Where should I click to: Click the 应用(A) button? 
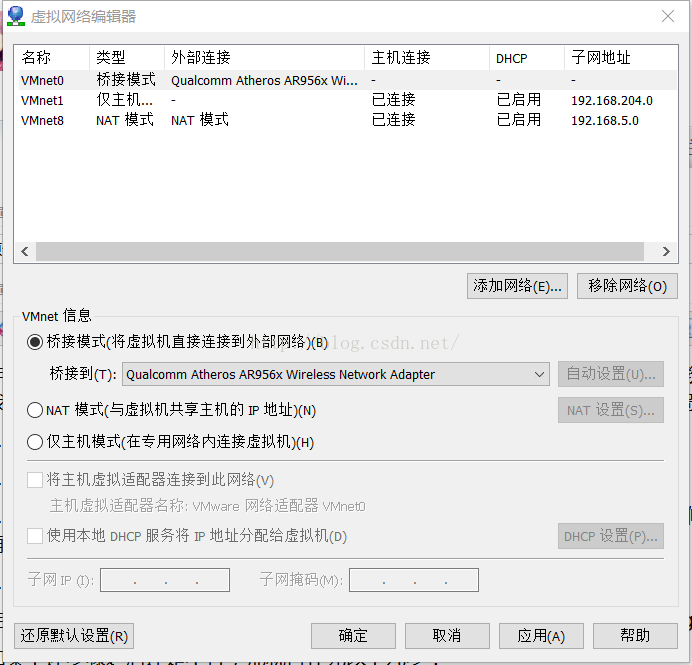(x=541, y=636)
